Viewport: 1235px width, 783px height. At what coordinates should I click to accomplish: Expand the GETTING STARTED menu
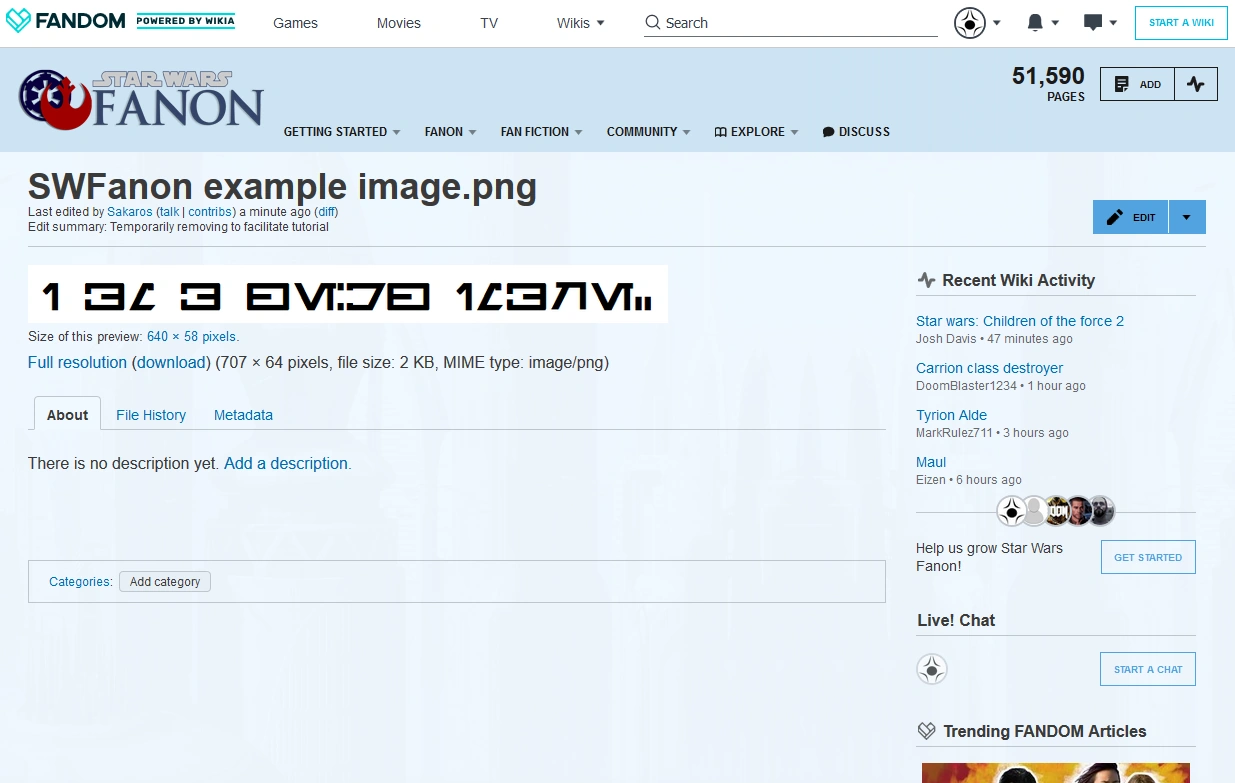[342, 131]
